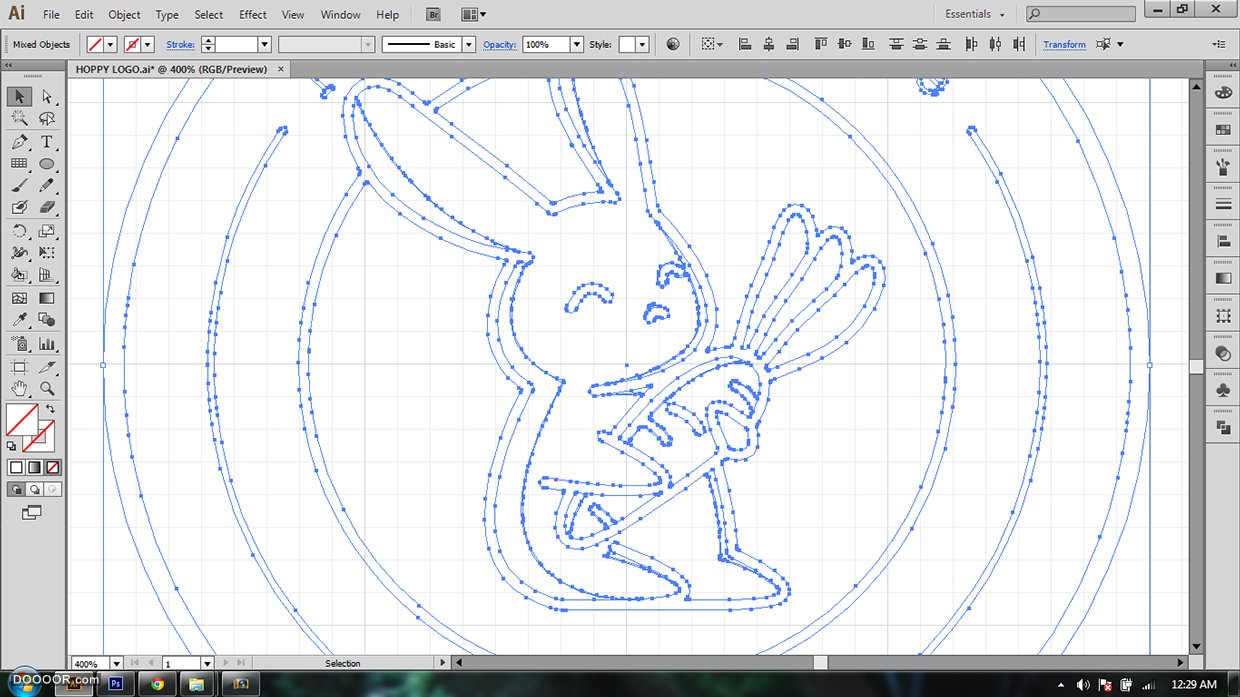Open Google Chrome from the taskbar
The height and width of the screenshot is (697, 1240).
(156, 684)
